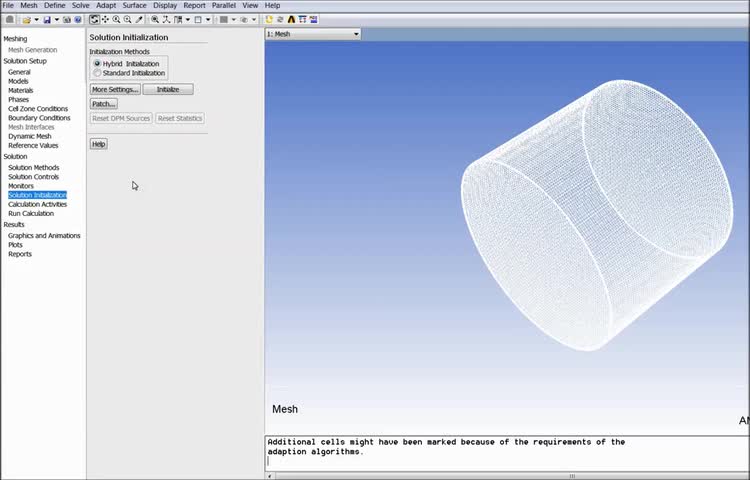Select Cell Zone Conditions in tree

(x=38, y=109)
